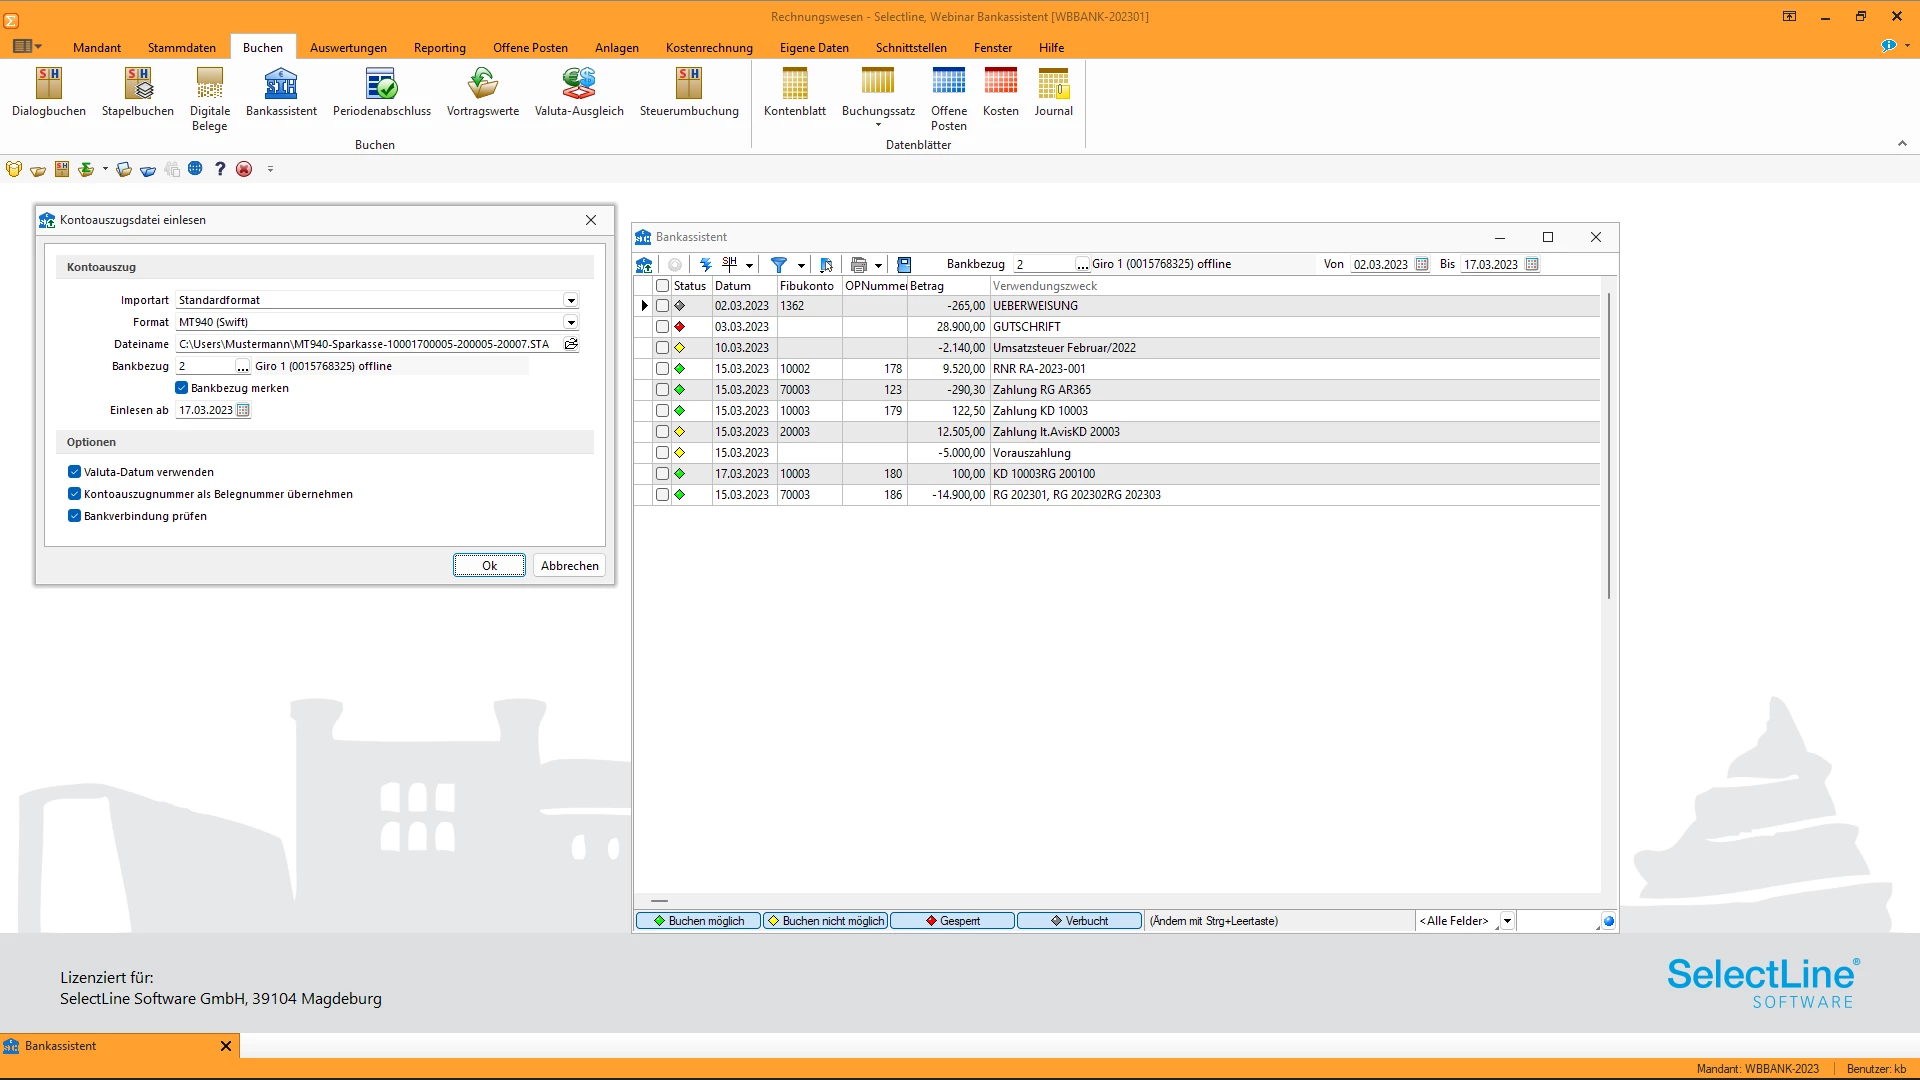Click the green sigma folder icon
The image size is (1920, 1080).
tap(86, 169)
